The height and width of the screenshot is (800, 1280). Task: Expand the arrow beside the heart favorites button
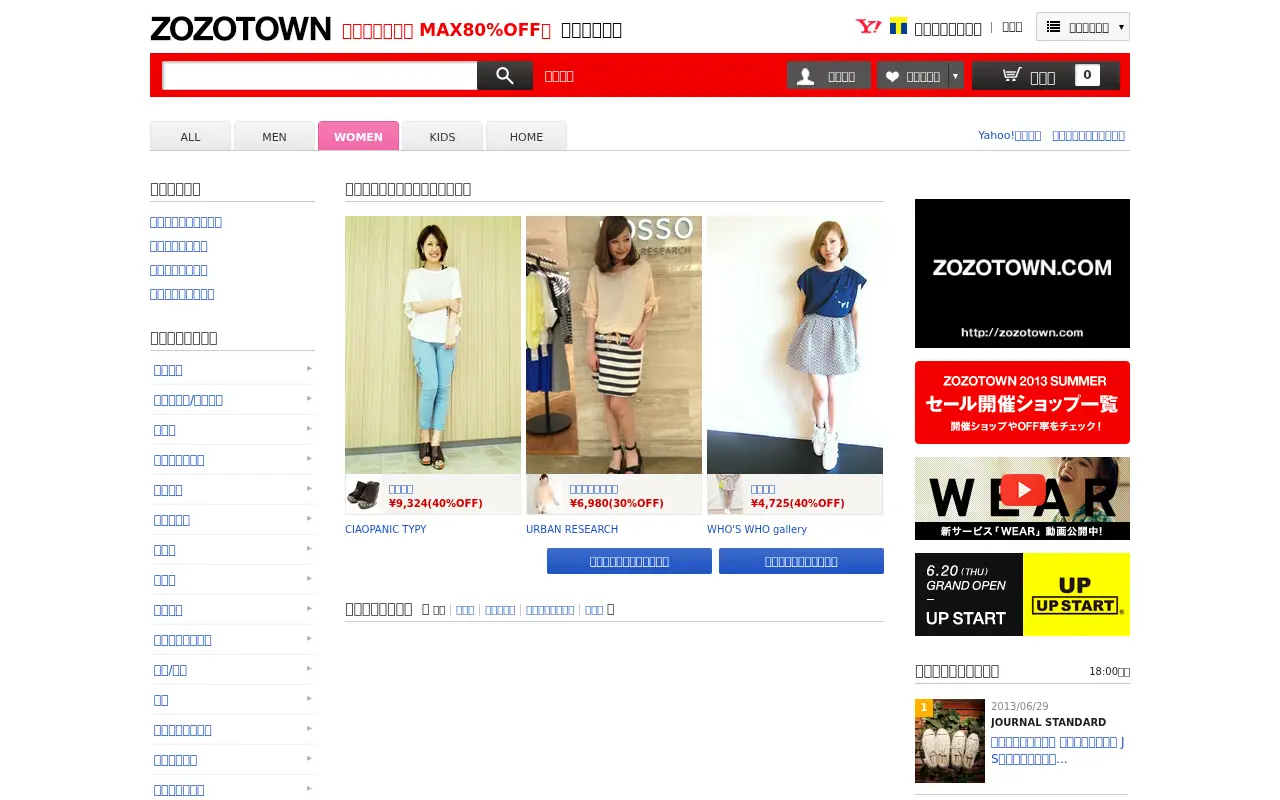click(956, 76)
